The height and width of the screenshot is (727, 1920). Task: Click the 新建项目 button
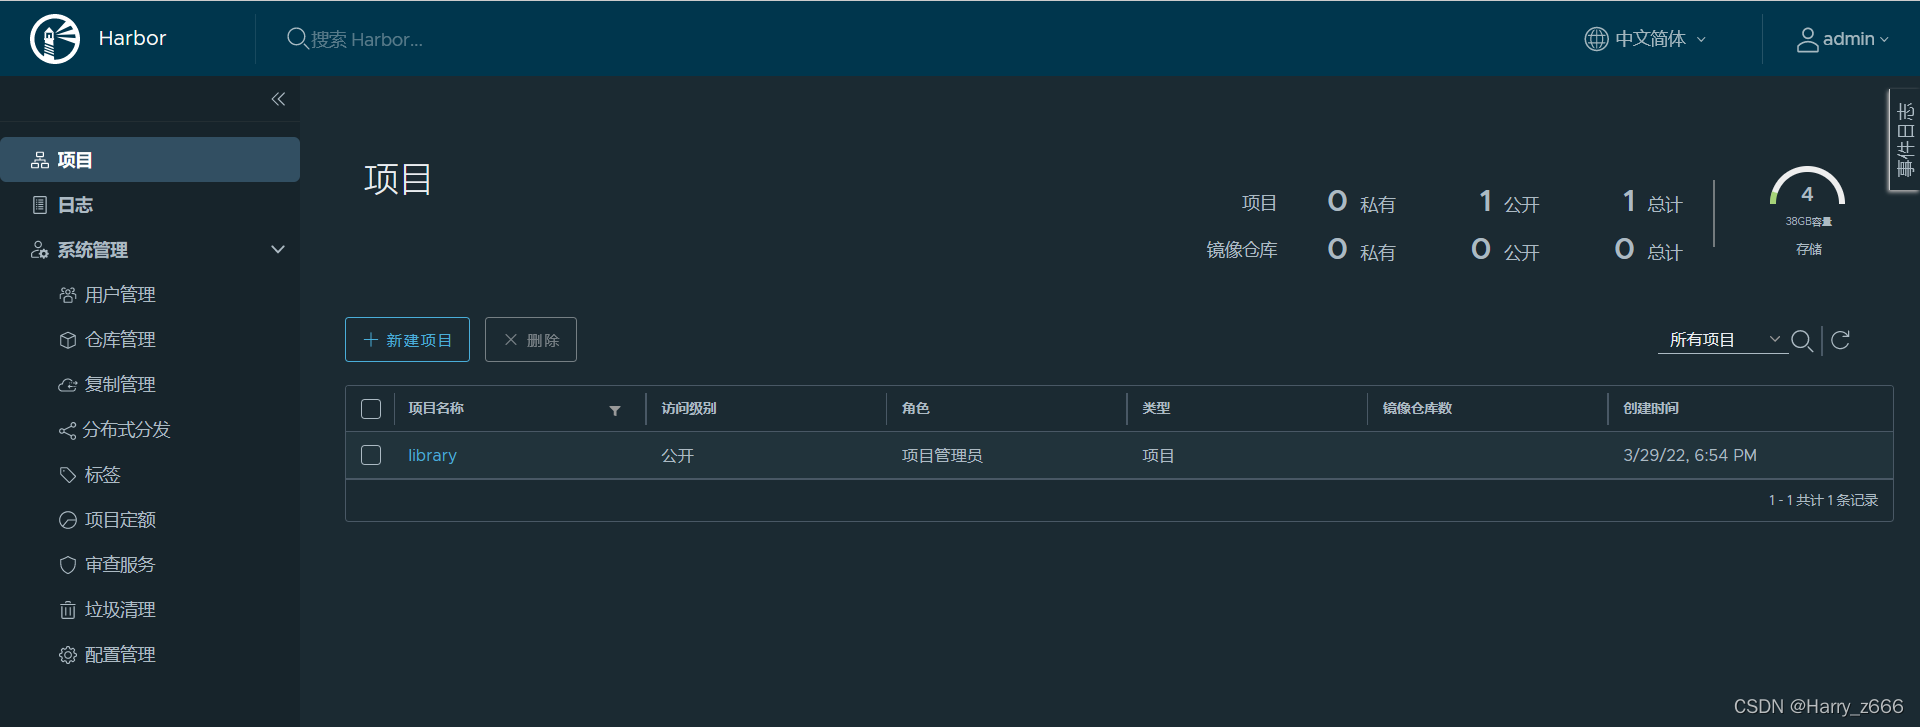(x=407, y=340)
